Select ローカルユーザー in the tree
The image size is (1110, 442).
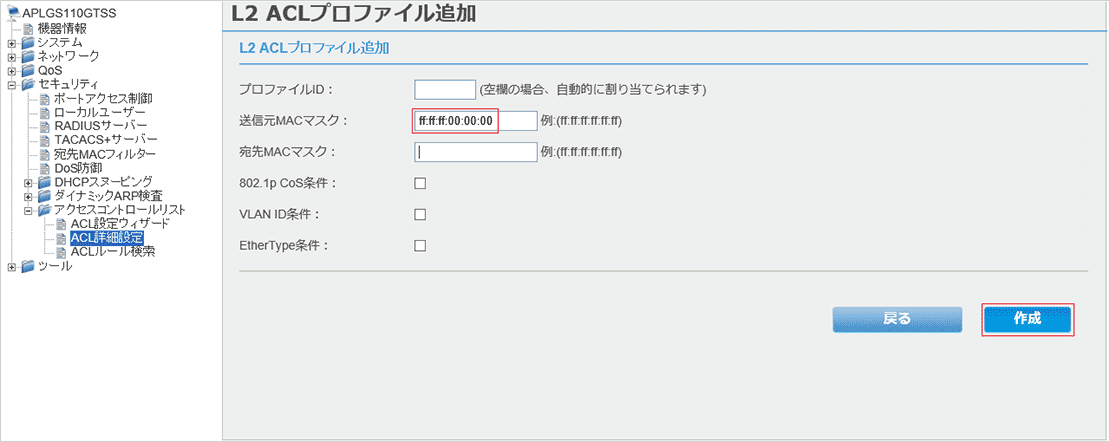click(x=100, y=113)
